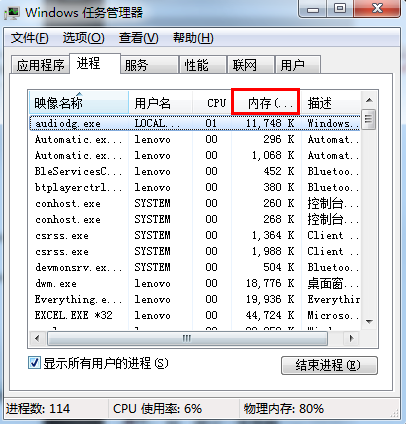Sort by 用户名 column header
The width and height of the screenshot is (406, 424).
pyautogui.click(x=161, y=103)
